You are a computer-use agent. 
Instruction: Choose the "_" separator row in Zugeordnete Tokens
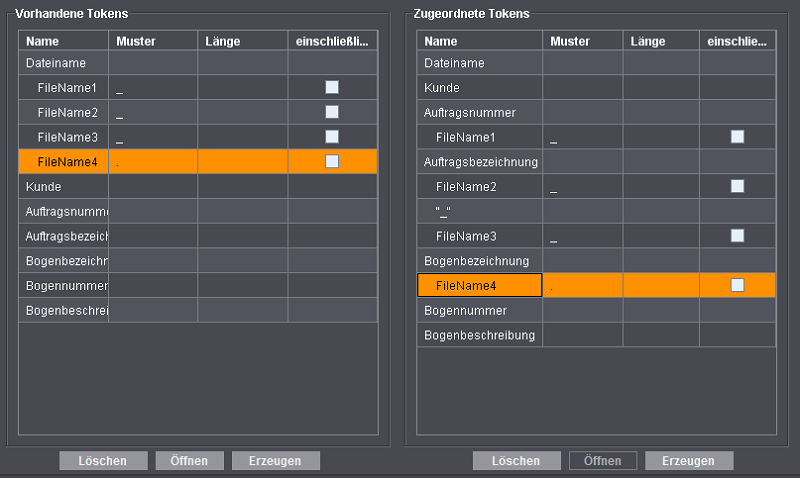480,211
